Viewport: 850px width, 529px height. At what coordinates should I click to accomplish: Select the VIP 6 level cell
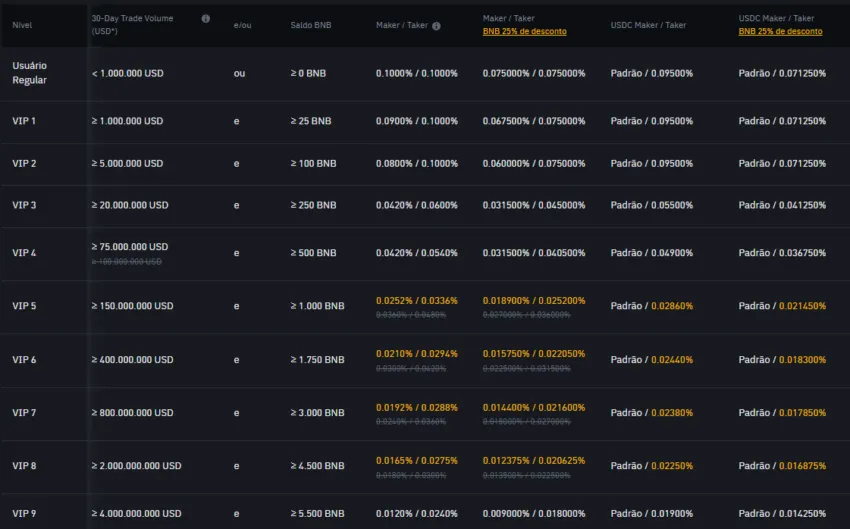click(24, 359)
